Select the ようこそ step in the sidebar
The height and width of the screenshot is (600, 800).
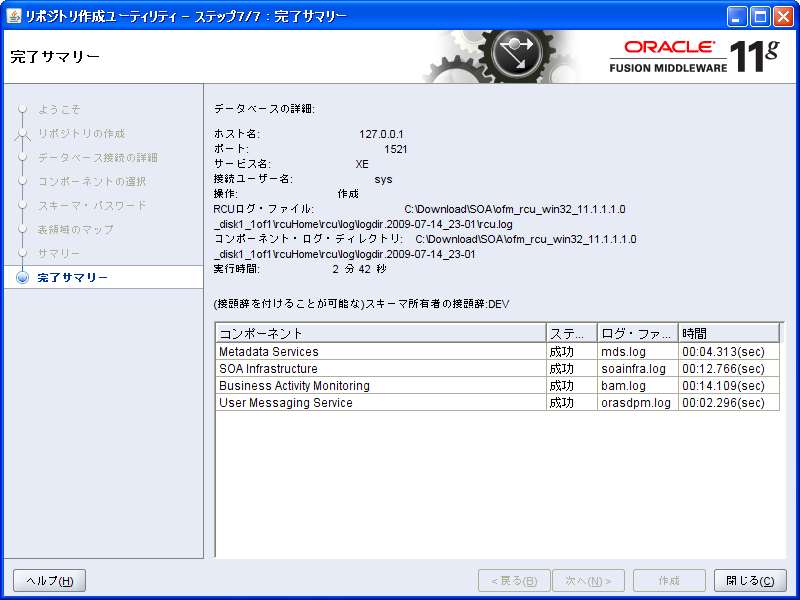click(62, 109)
